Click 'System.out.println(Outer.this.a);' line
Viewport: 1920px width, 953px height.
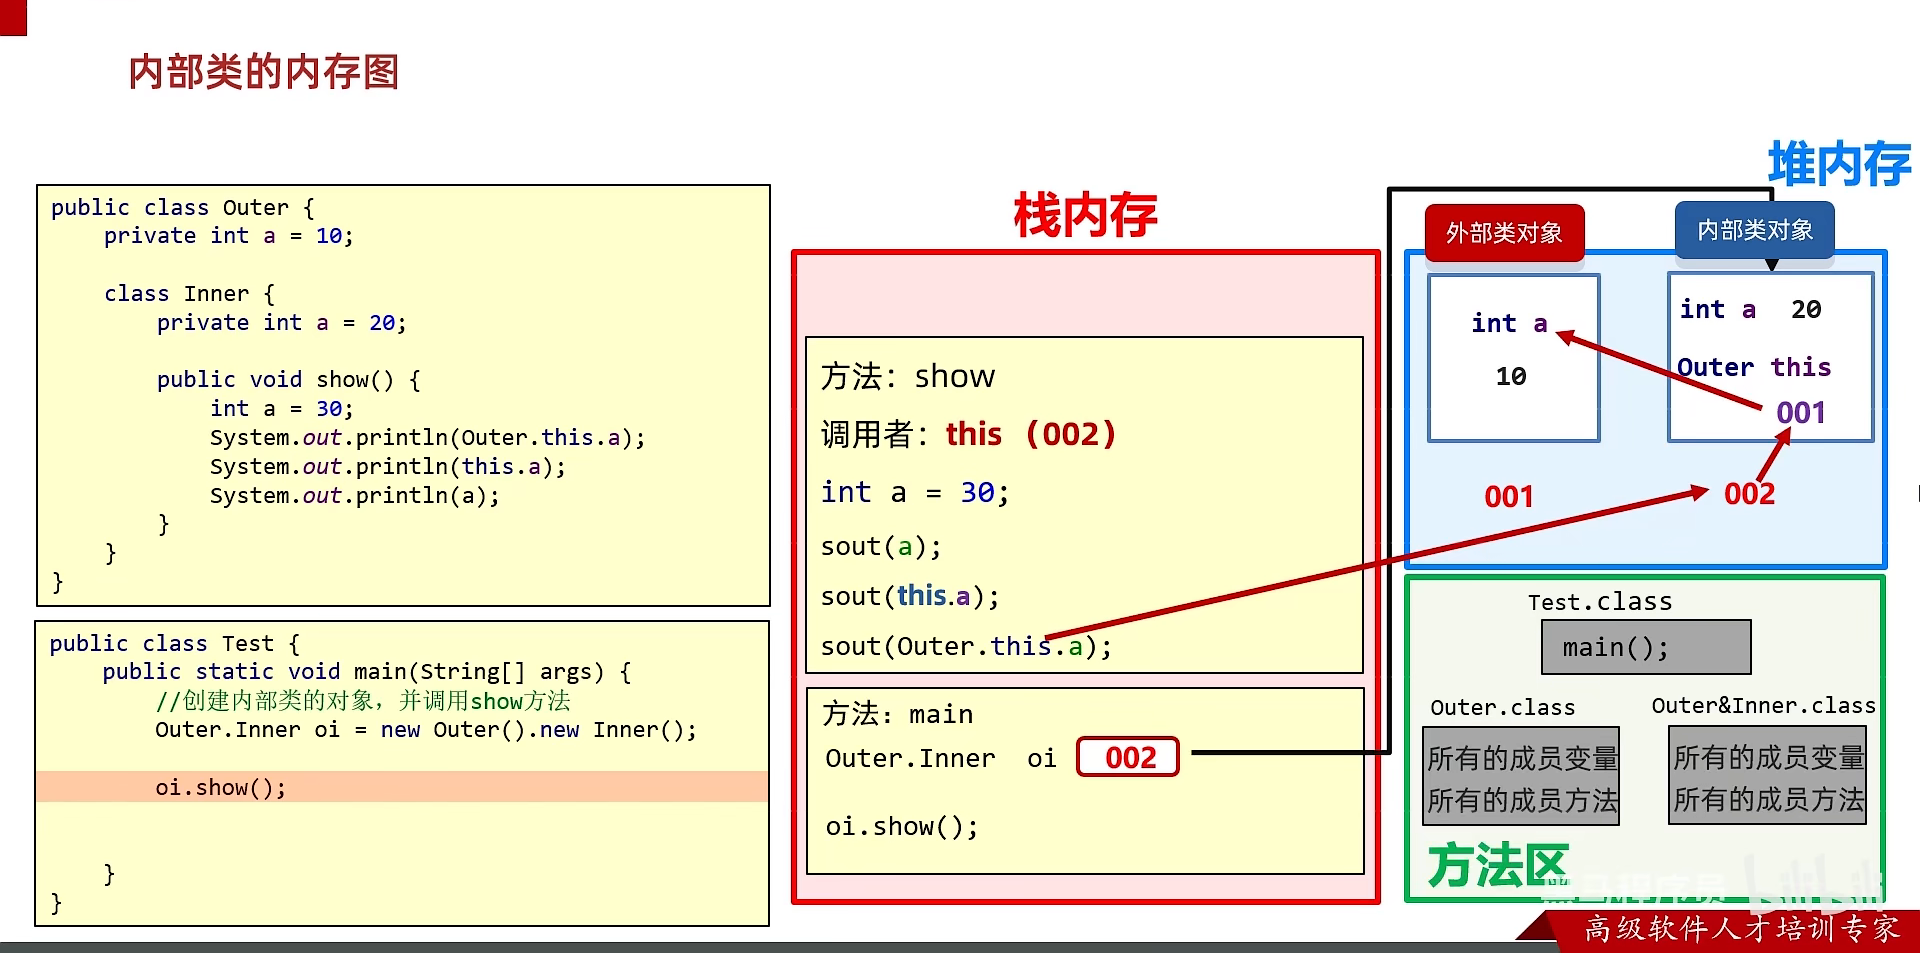click(x=428, y=438)
